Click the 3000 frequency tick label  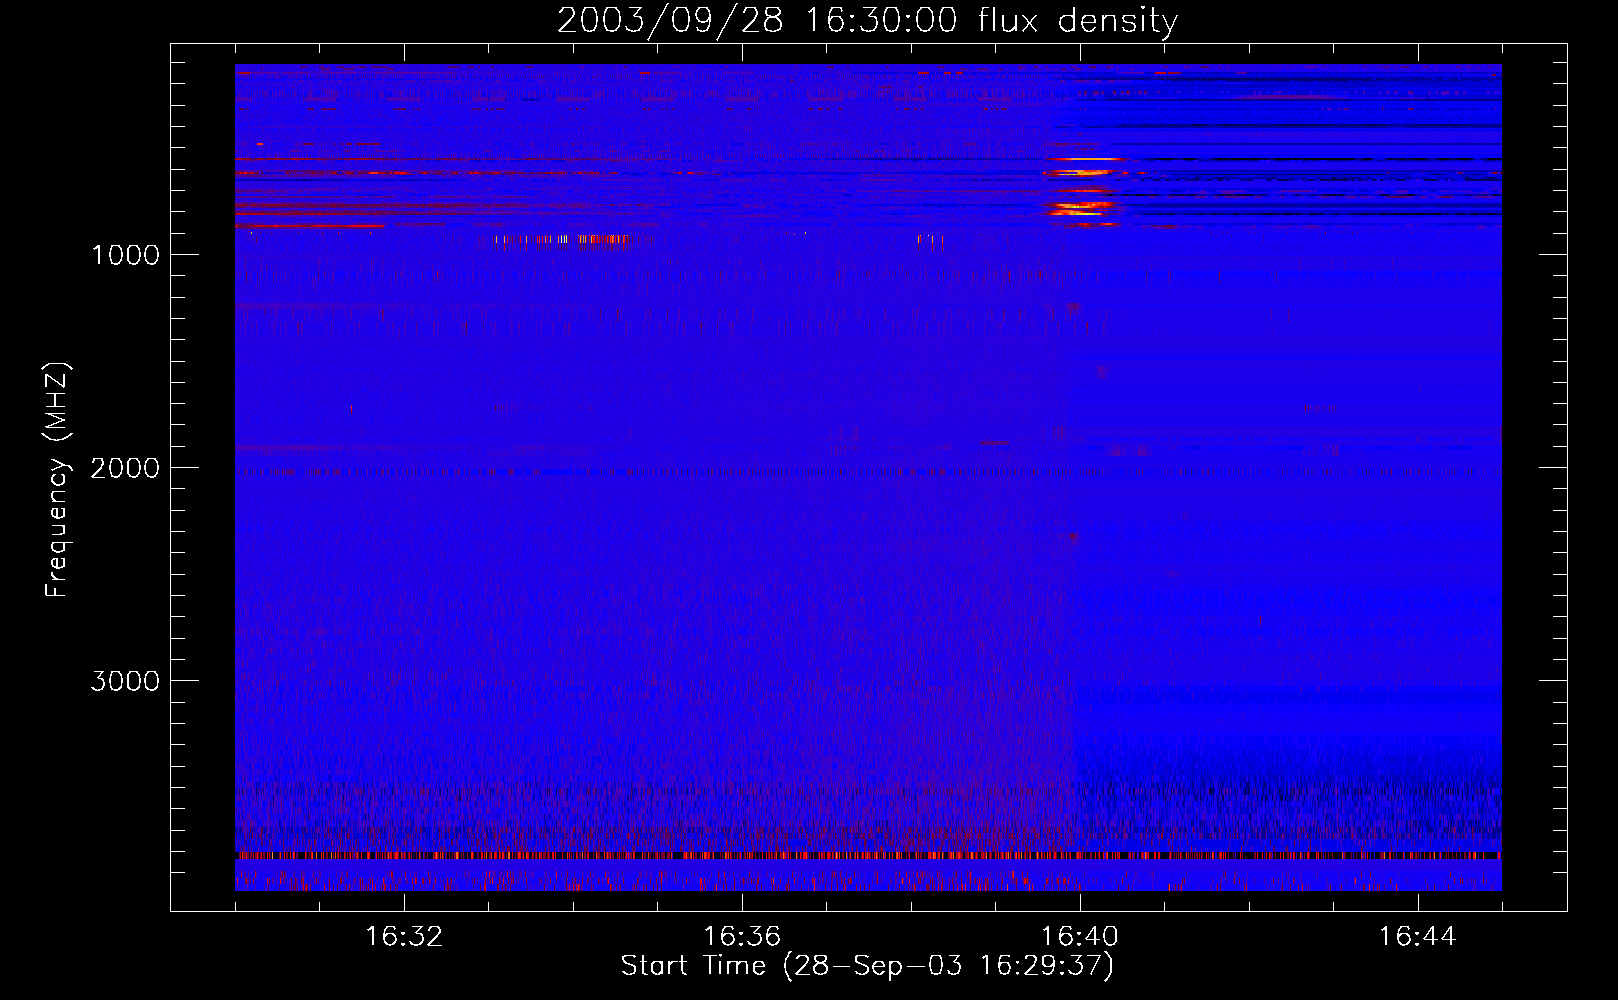click(125, 681)
